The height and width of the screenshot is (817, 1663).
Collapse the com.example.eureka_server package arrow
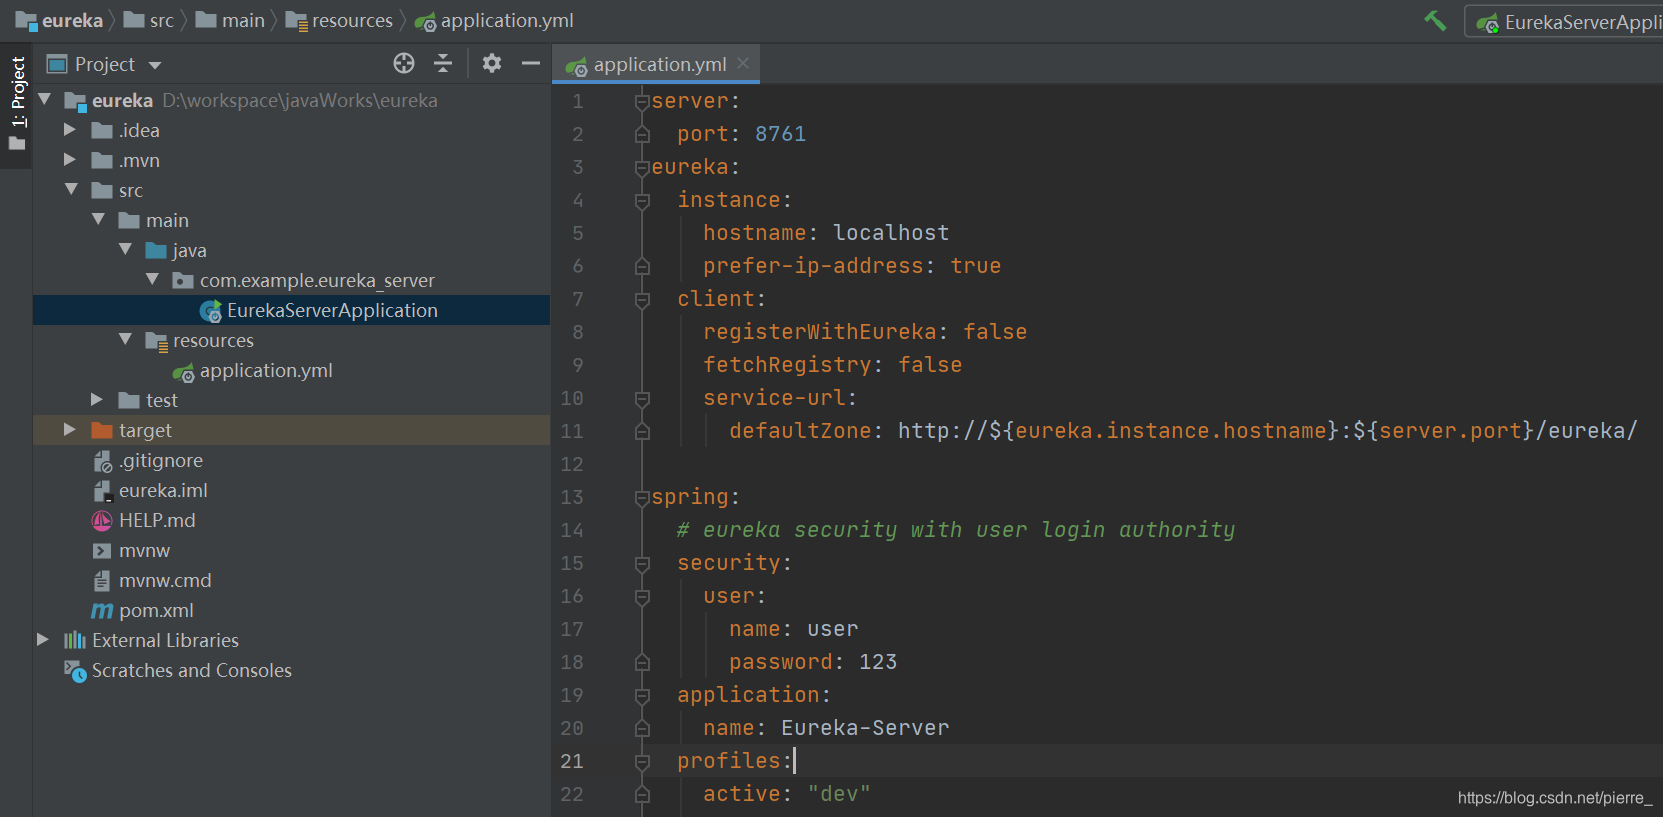click(152, 279)
